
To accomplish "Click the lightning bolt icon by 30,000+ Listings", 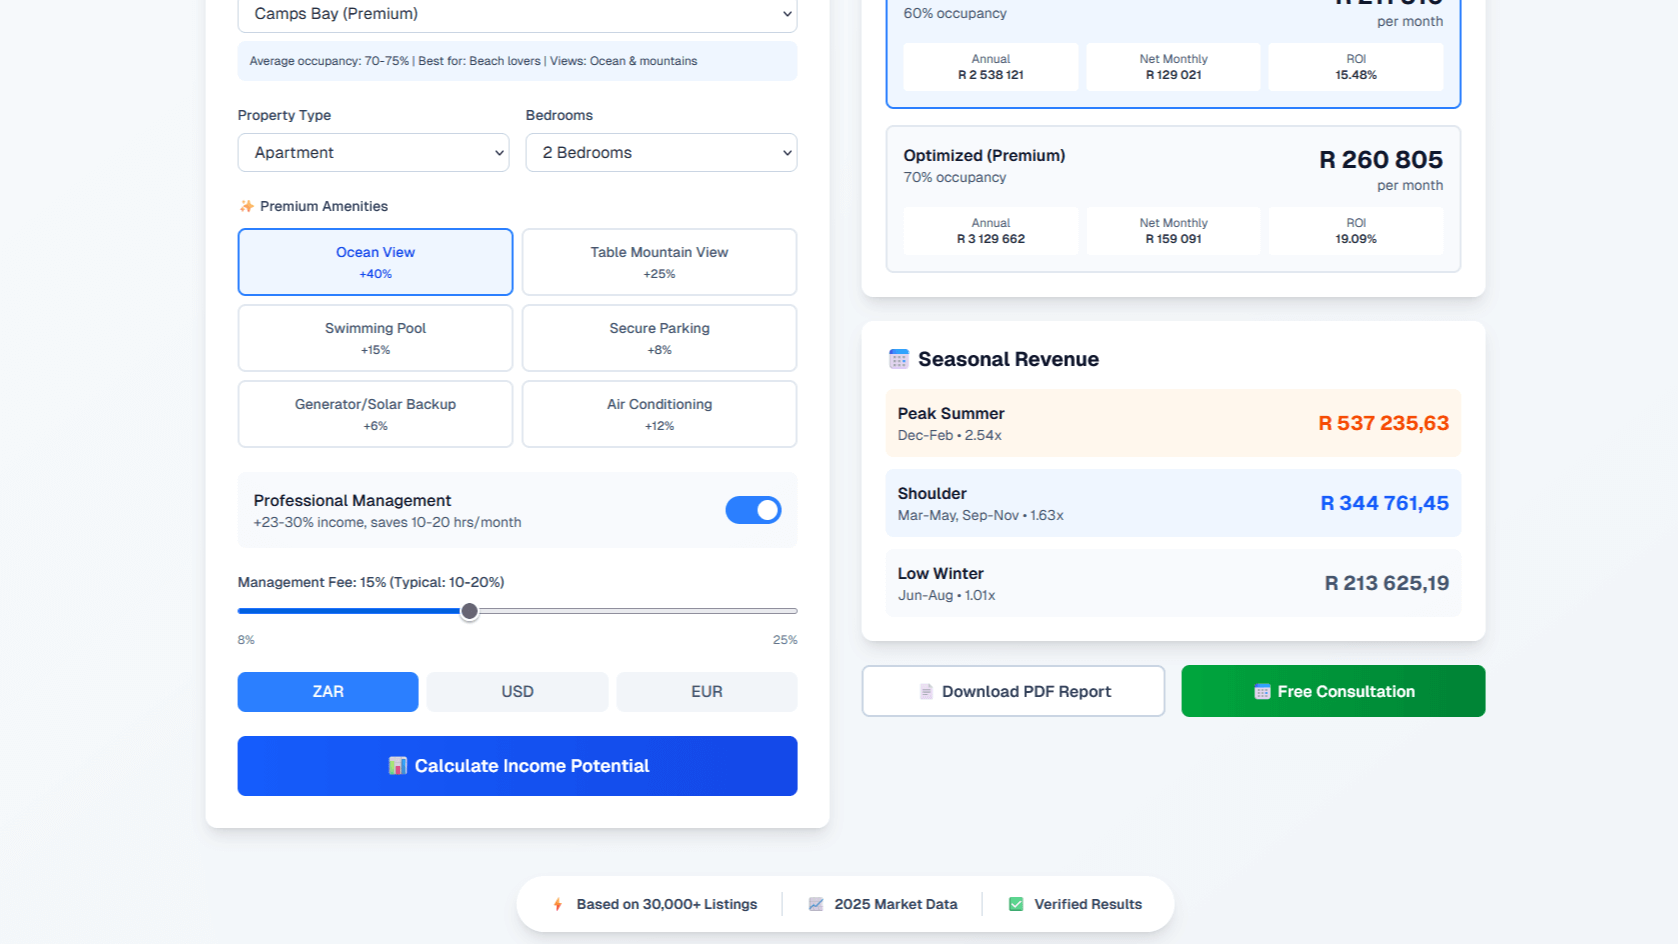I will coord(558,905).
